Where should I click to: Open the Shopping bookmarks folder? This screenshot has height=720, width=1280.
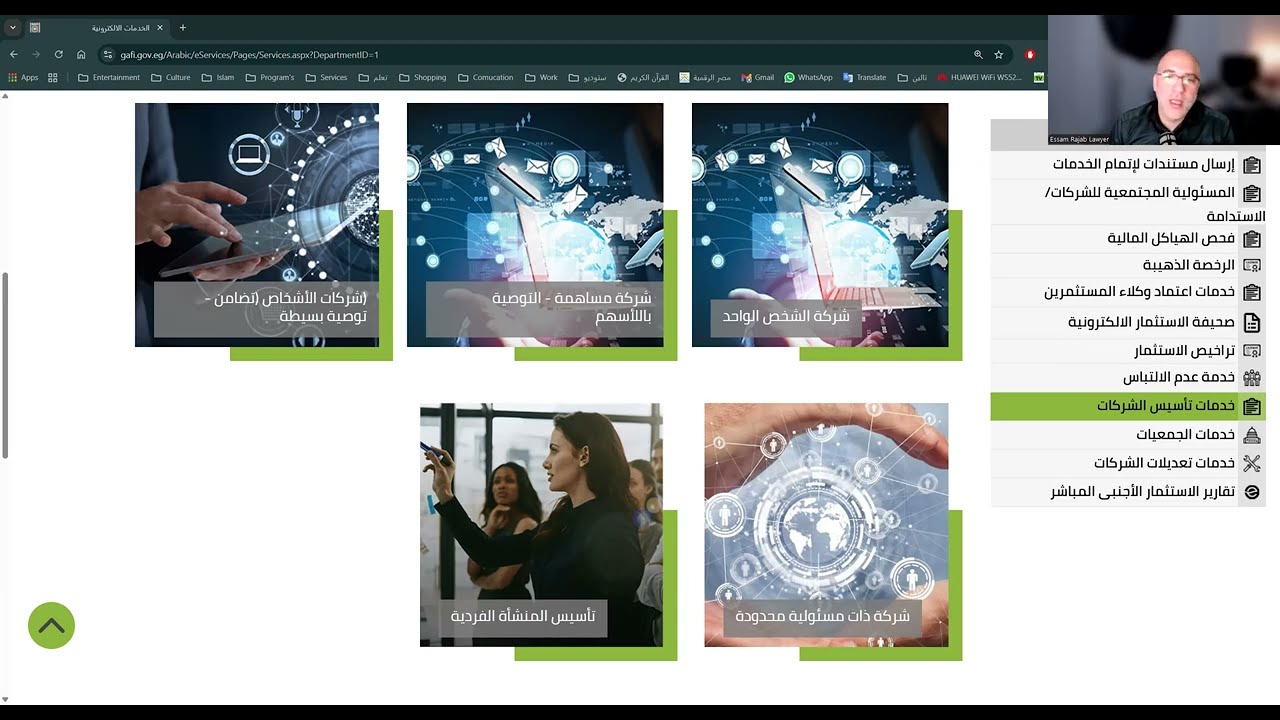pyautogui.click(x=423, y=77)
